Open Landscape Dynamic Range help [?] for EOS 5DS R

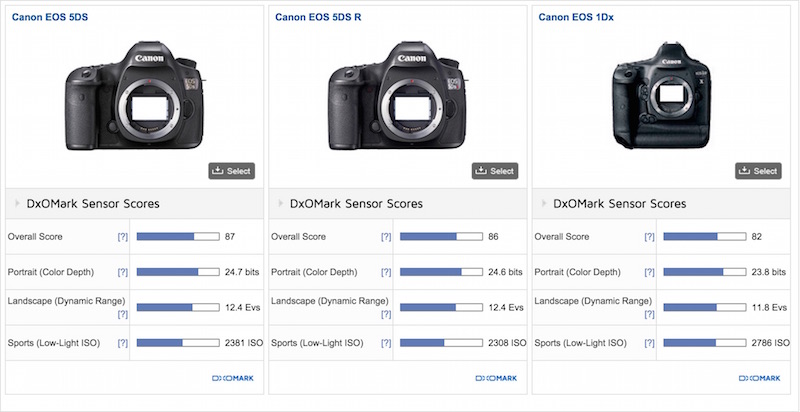click(386, 314)
